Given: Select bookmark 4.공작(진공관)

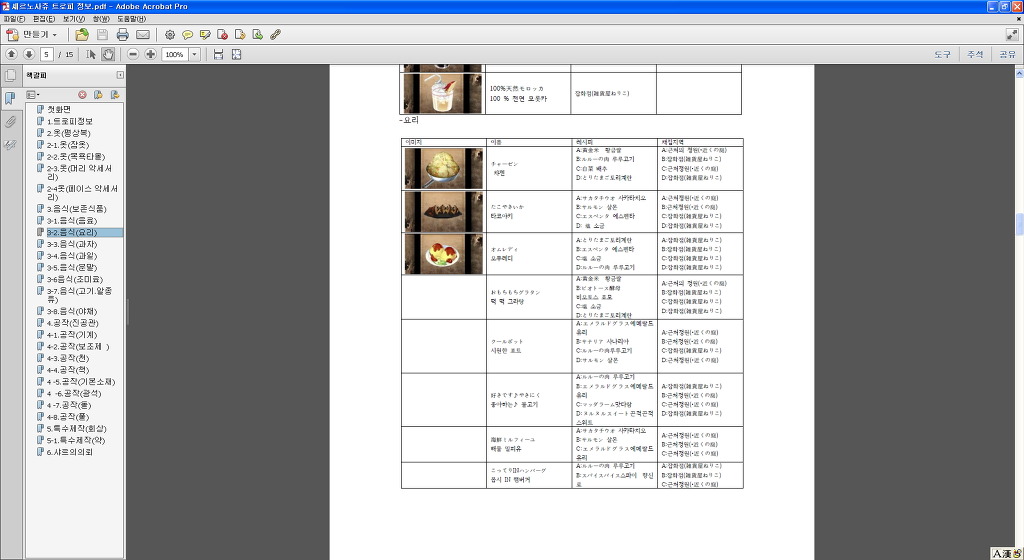Looking at the screenshot, I should point(73,323).
